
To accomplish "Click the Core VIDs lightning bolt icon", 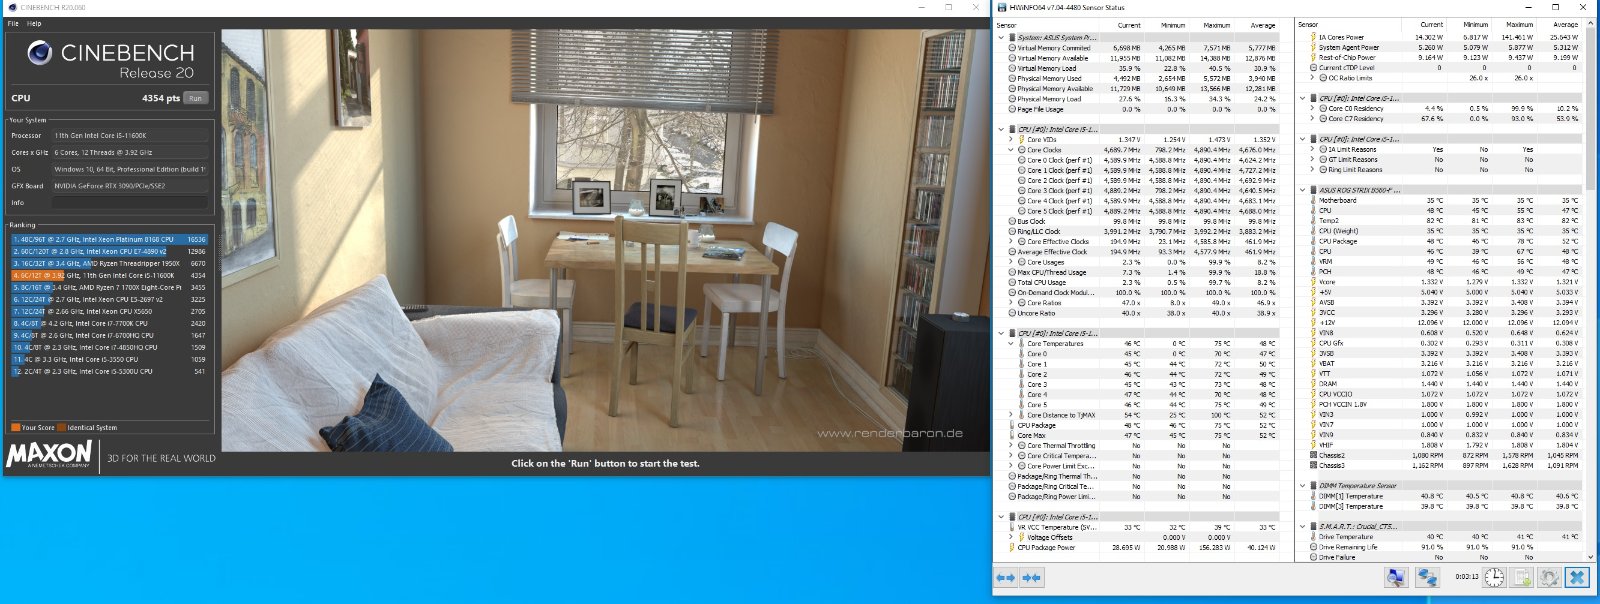I will (1022, 140).
